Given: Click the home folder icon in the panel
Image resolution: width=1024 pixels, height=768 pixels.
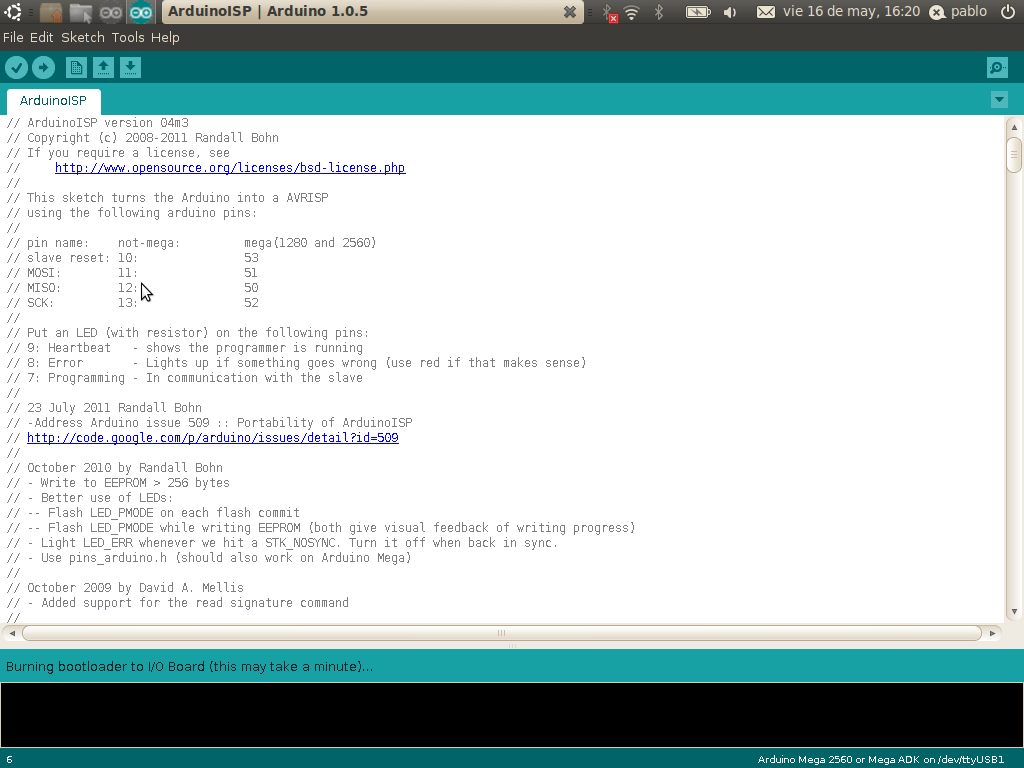Looking at the screenshot, I should point(50,12).
